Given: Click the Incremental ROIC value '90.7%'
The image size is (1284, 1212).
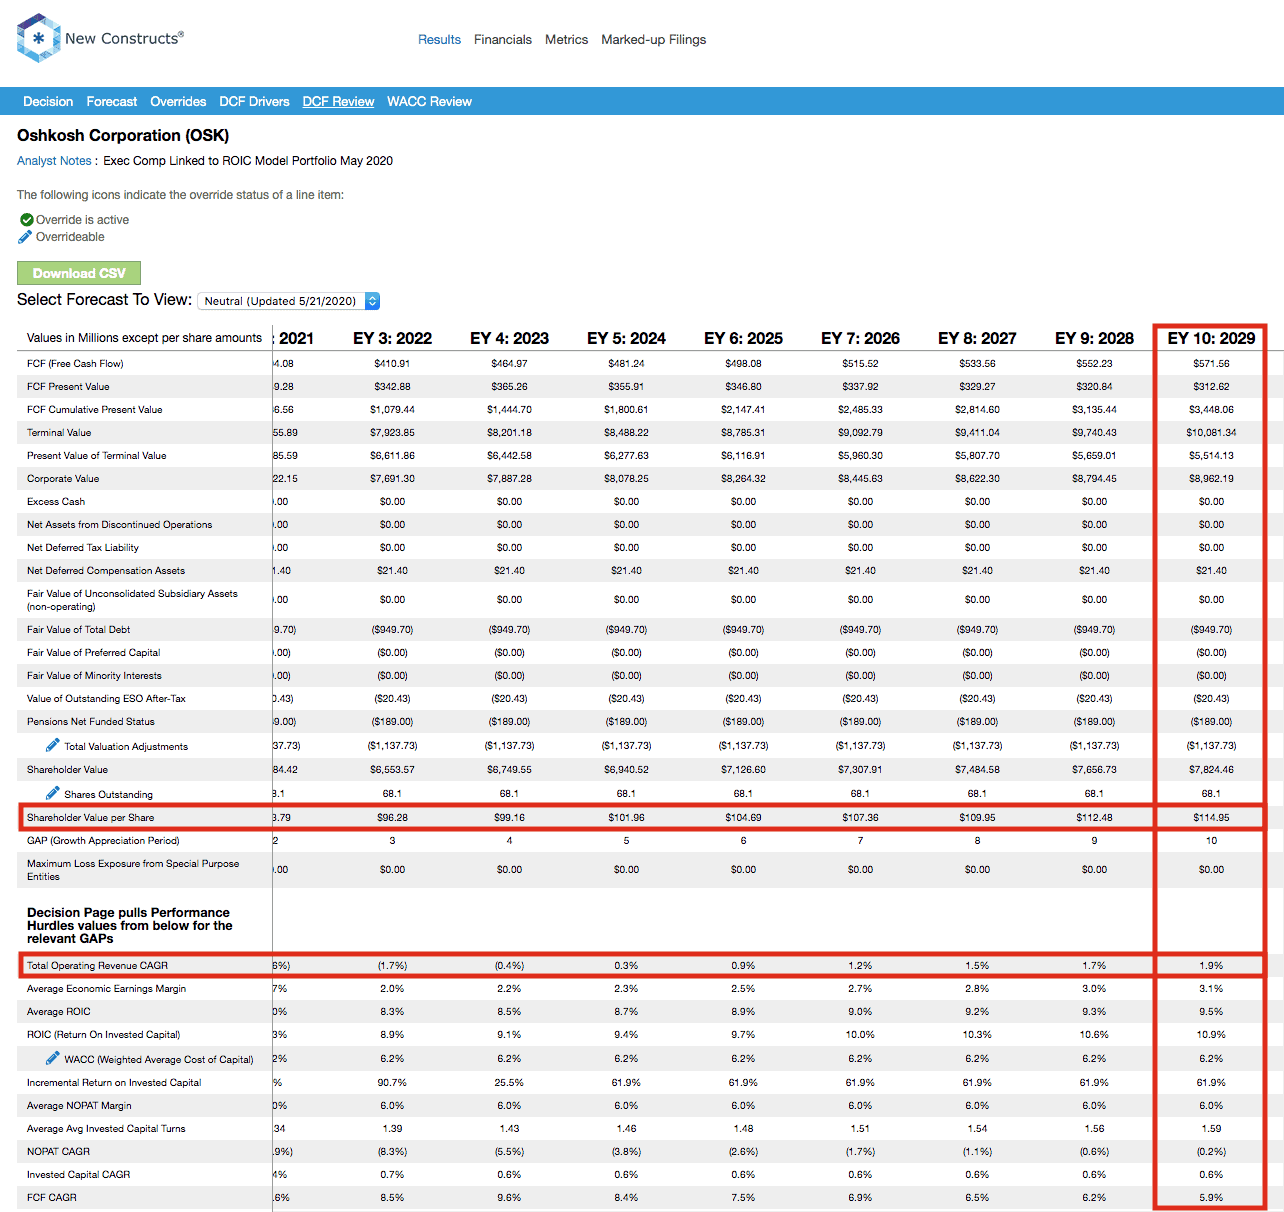Looking at the screenshot, I should 392,1083.
